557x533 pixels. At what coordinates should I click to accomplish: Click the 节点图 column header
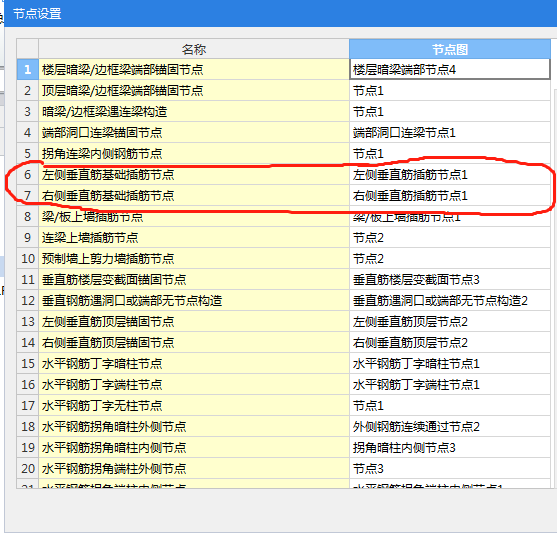(450, 49)
